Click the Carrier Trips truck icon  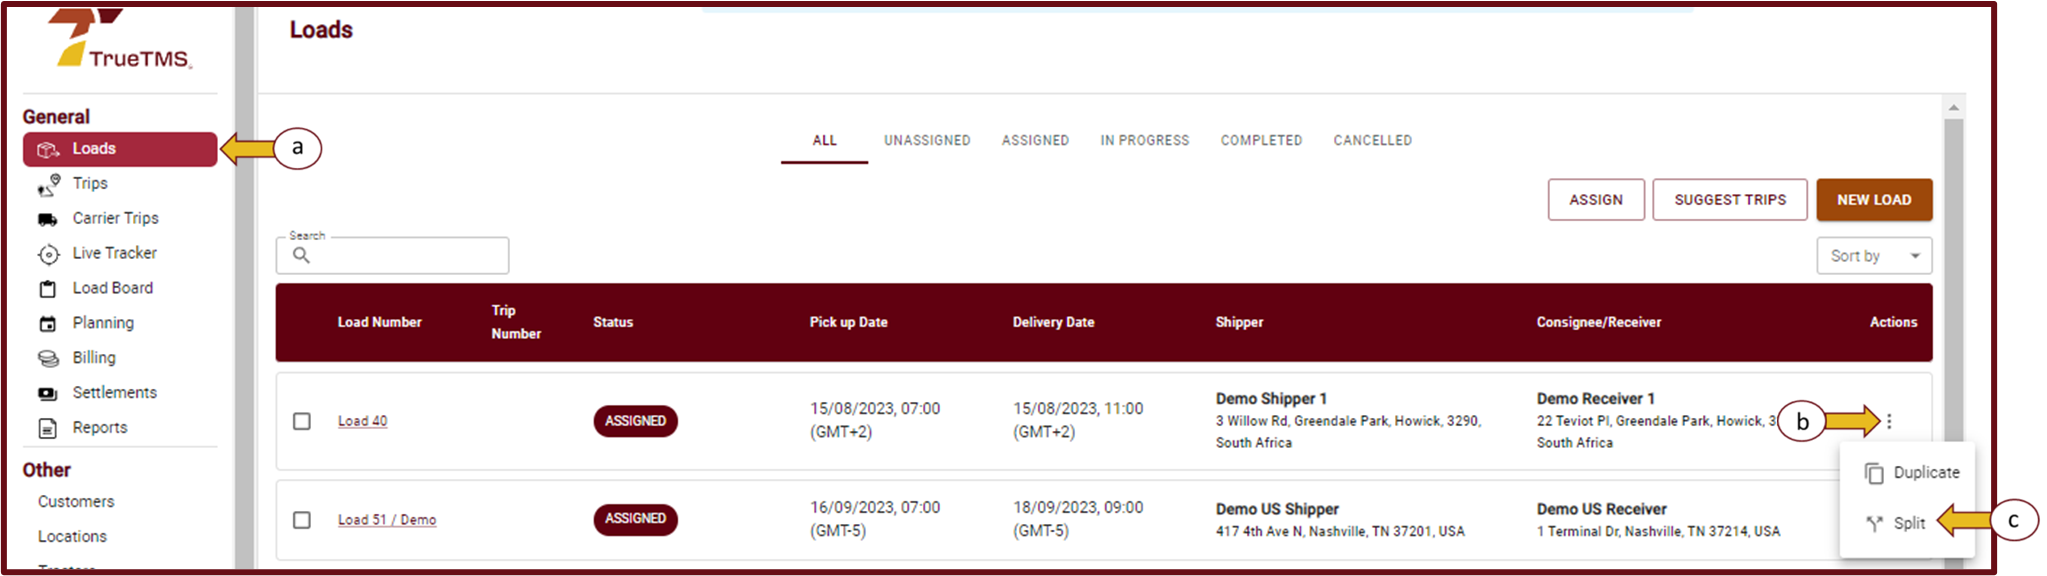tap(48, 219)
